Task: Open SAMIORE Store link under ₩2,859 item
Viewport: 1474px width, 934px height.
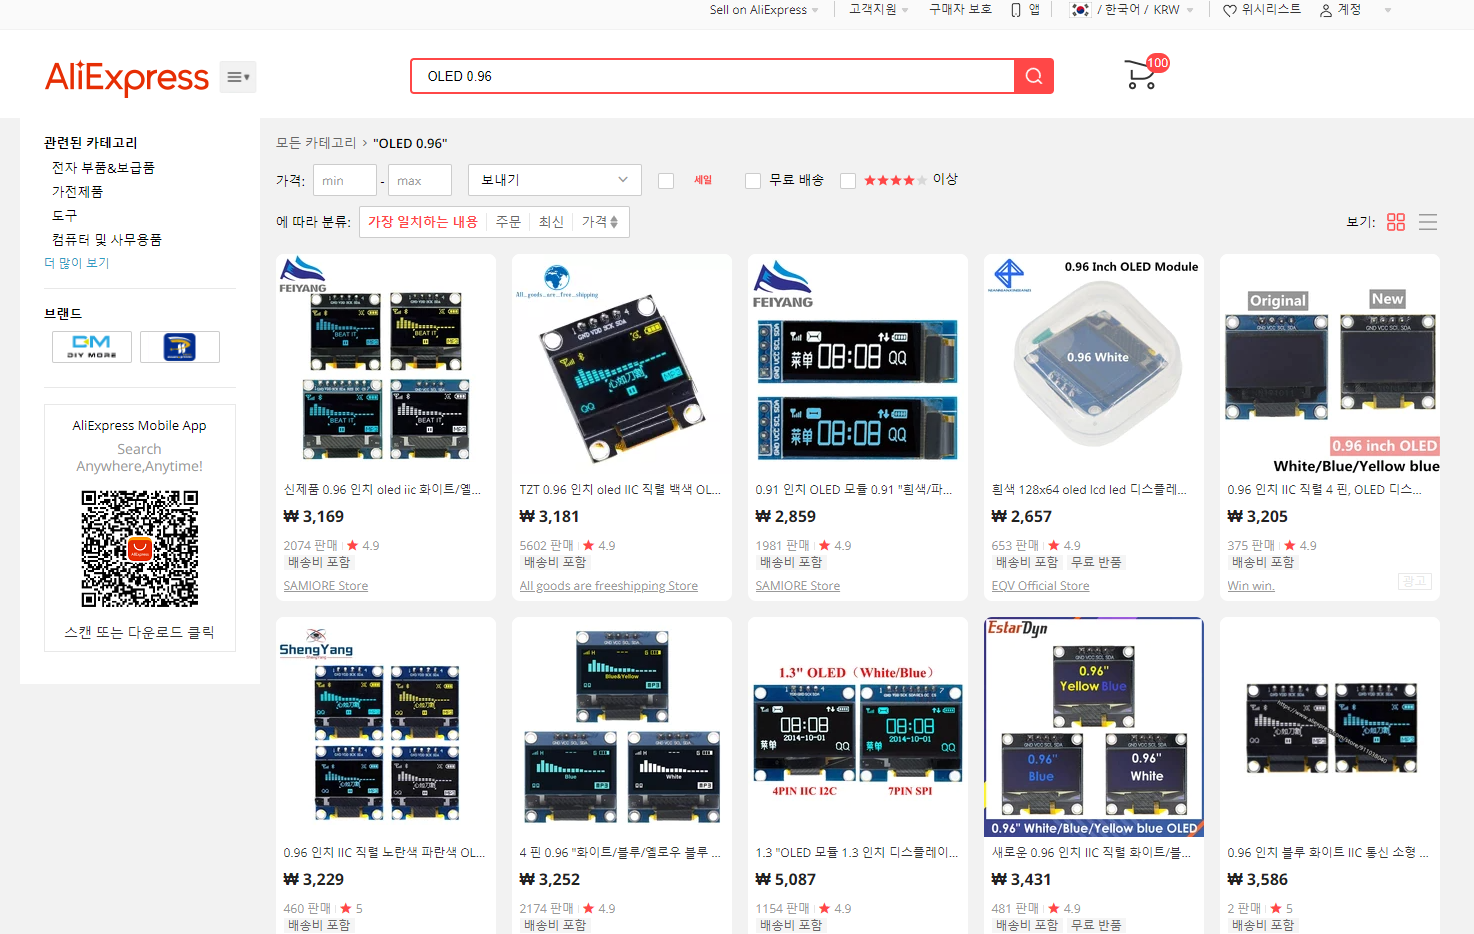Action: coord(798,586)
